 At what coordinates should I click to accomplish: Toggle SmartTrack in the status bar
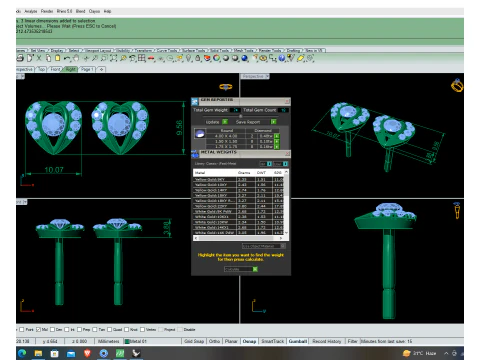pyautogui.click(x=273, y=341)
